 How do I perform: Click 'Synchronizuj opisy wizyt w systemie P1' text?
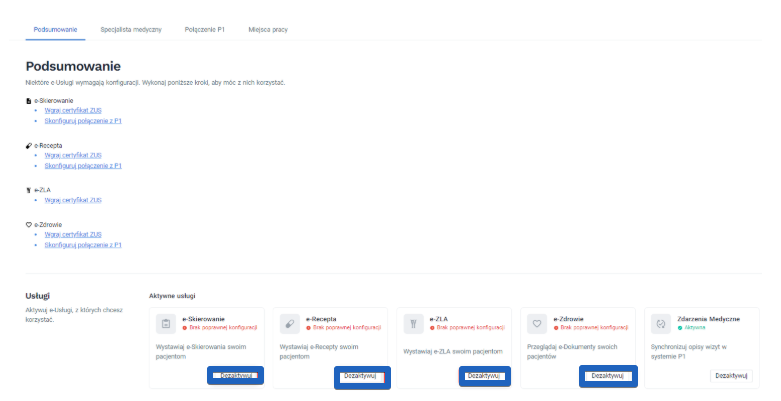[x=689, y=352]
